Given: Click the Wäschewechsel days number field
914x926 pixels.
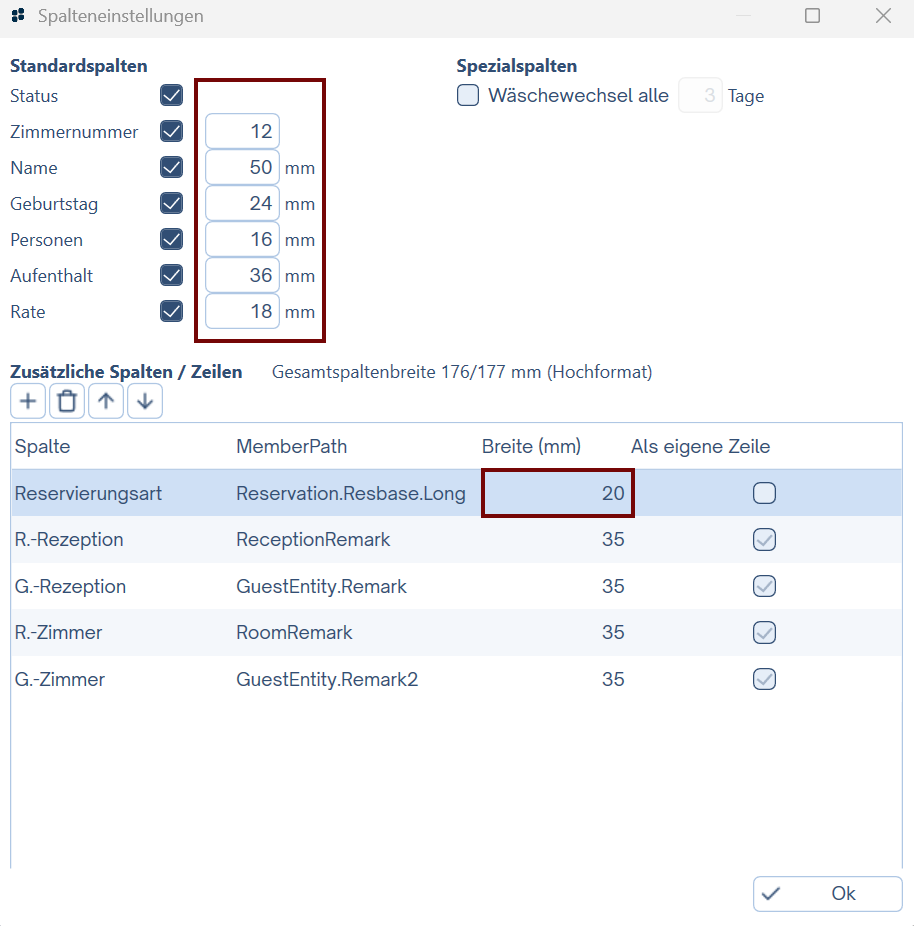Looking at the screenshot, I should pyautogui.click(x=700, y=96).
